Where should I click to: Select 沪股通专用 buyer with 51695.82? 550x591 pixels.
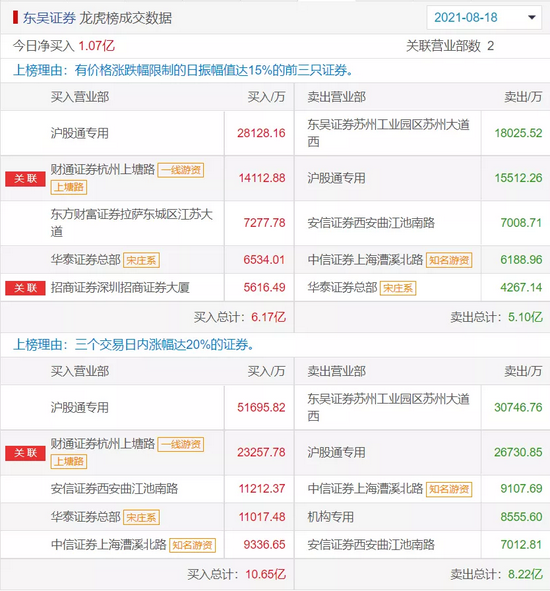click(80, 407)
